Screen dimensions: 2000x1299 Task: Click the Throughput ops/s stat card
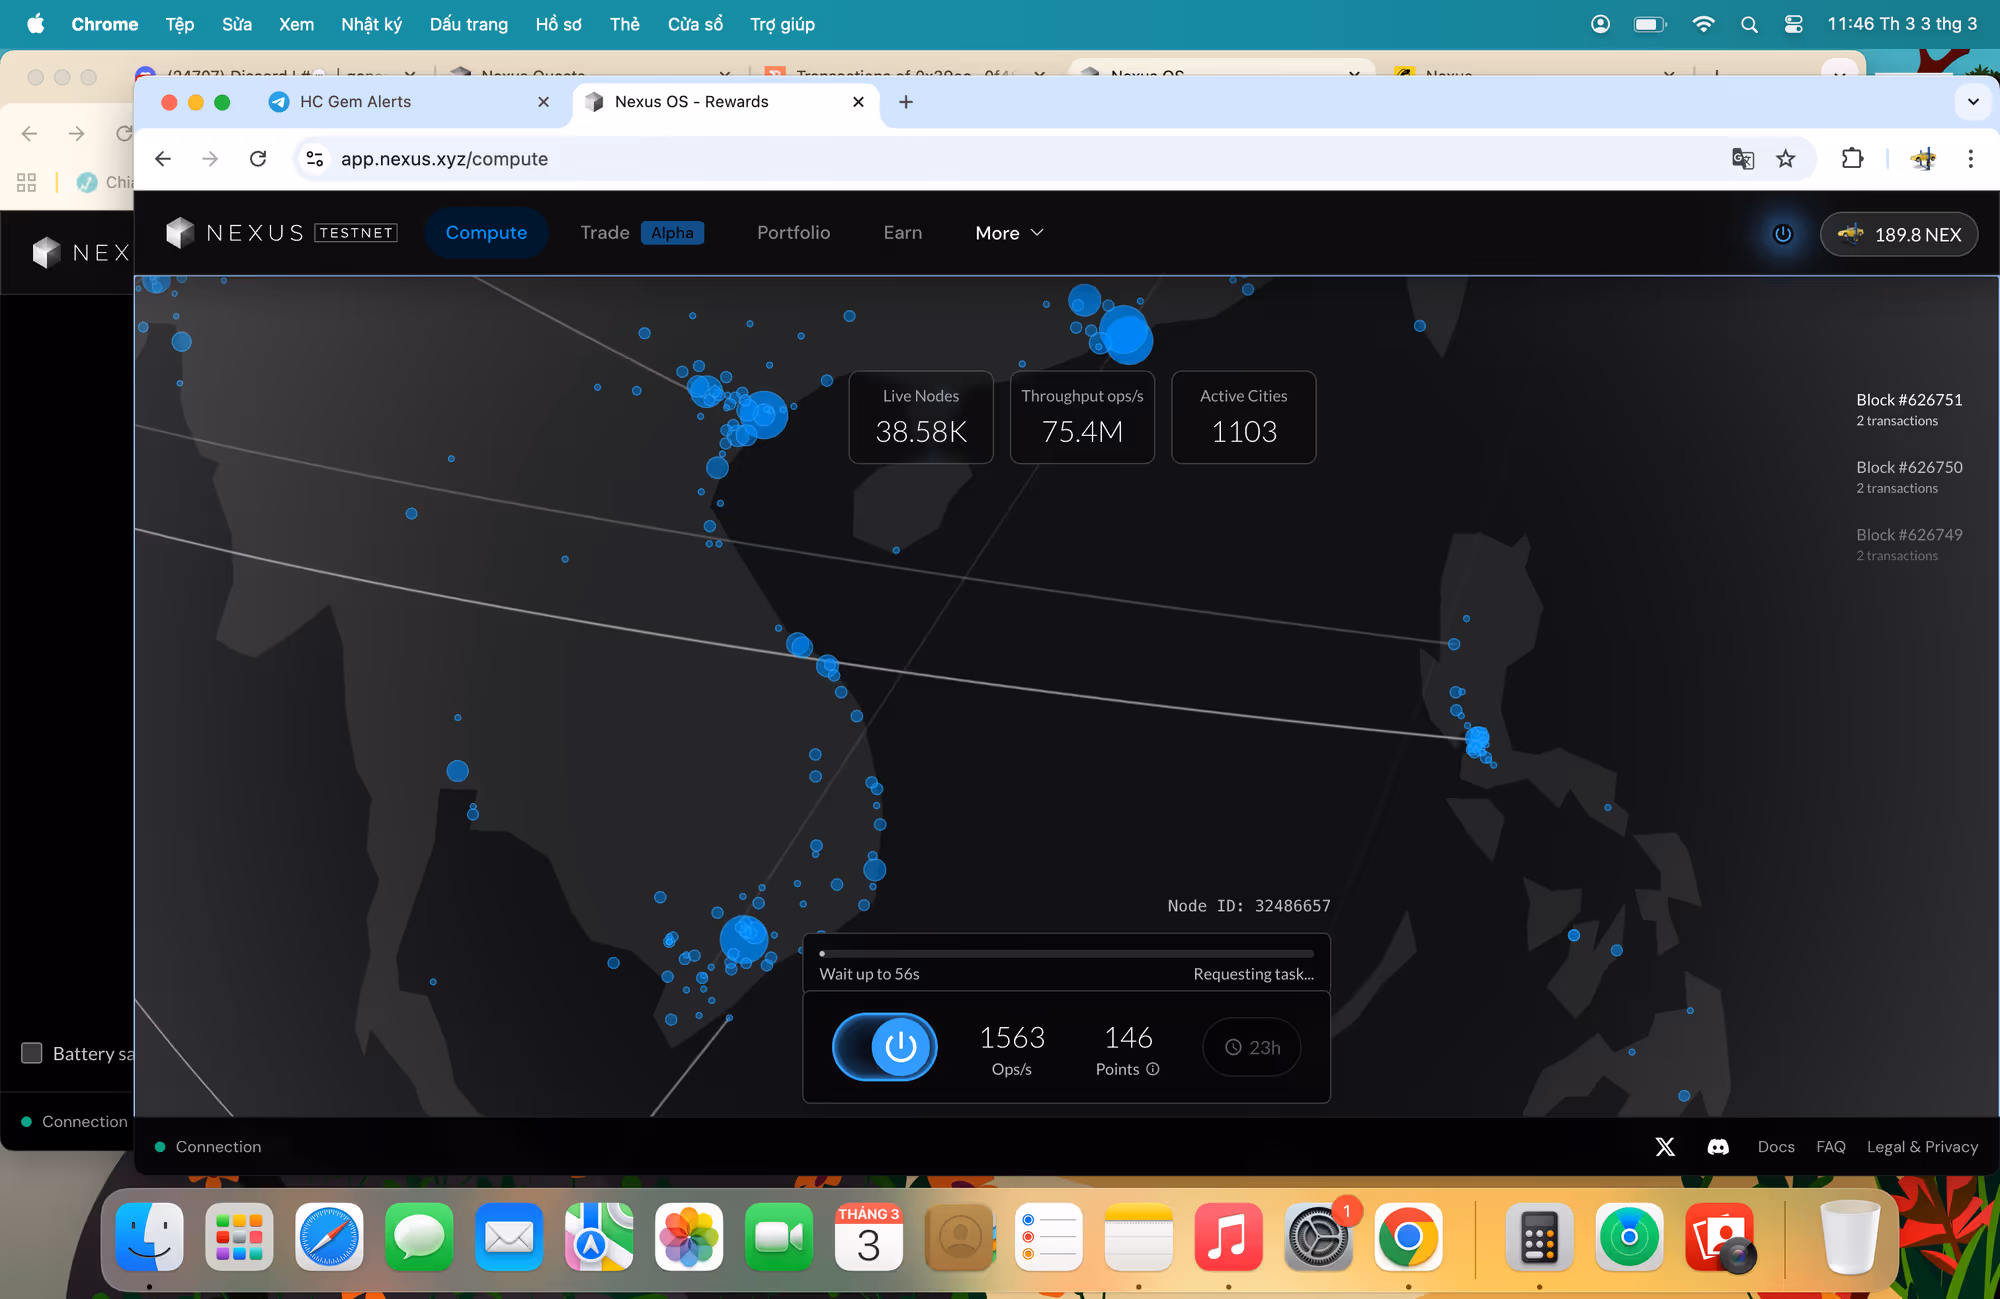coord(1082,417)
